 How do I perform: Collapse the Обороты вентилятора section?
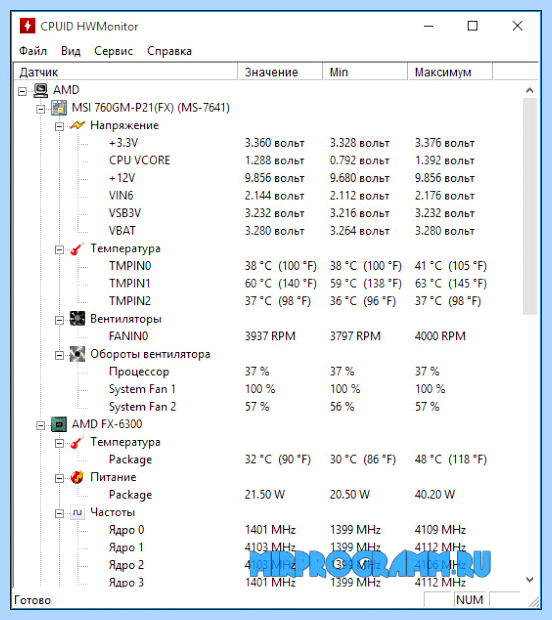point(59,355)
